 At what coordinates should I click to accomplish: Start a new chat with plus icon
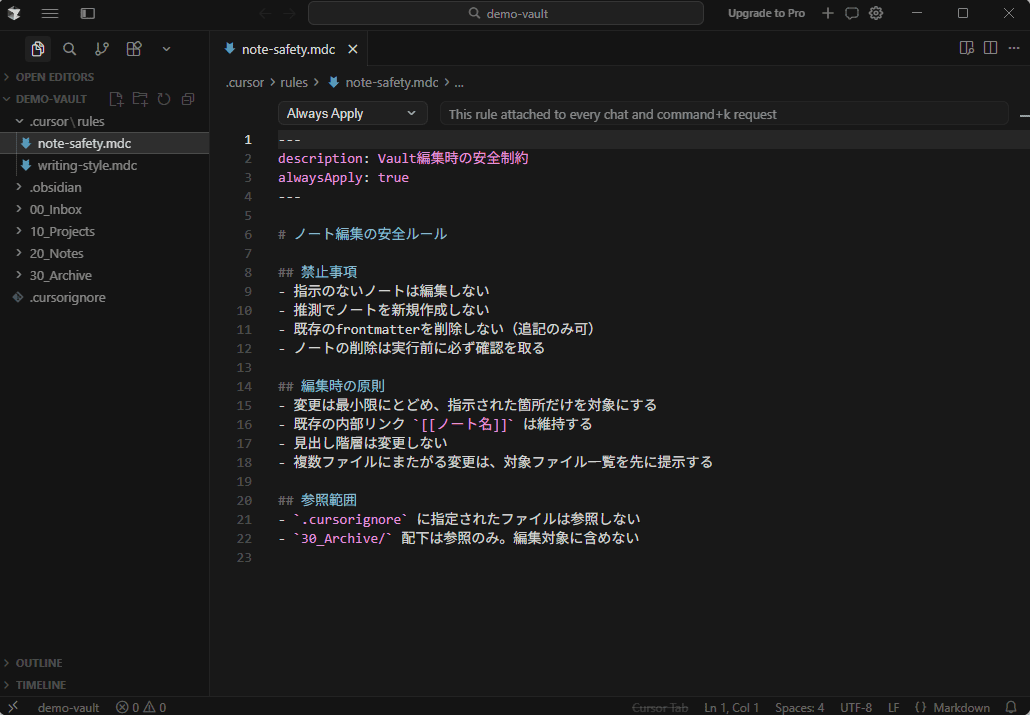[x=828, y=13]
